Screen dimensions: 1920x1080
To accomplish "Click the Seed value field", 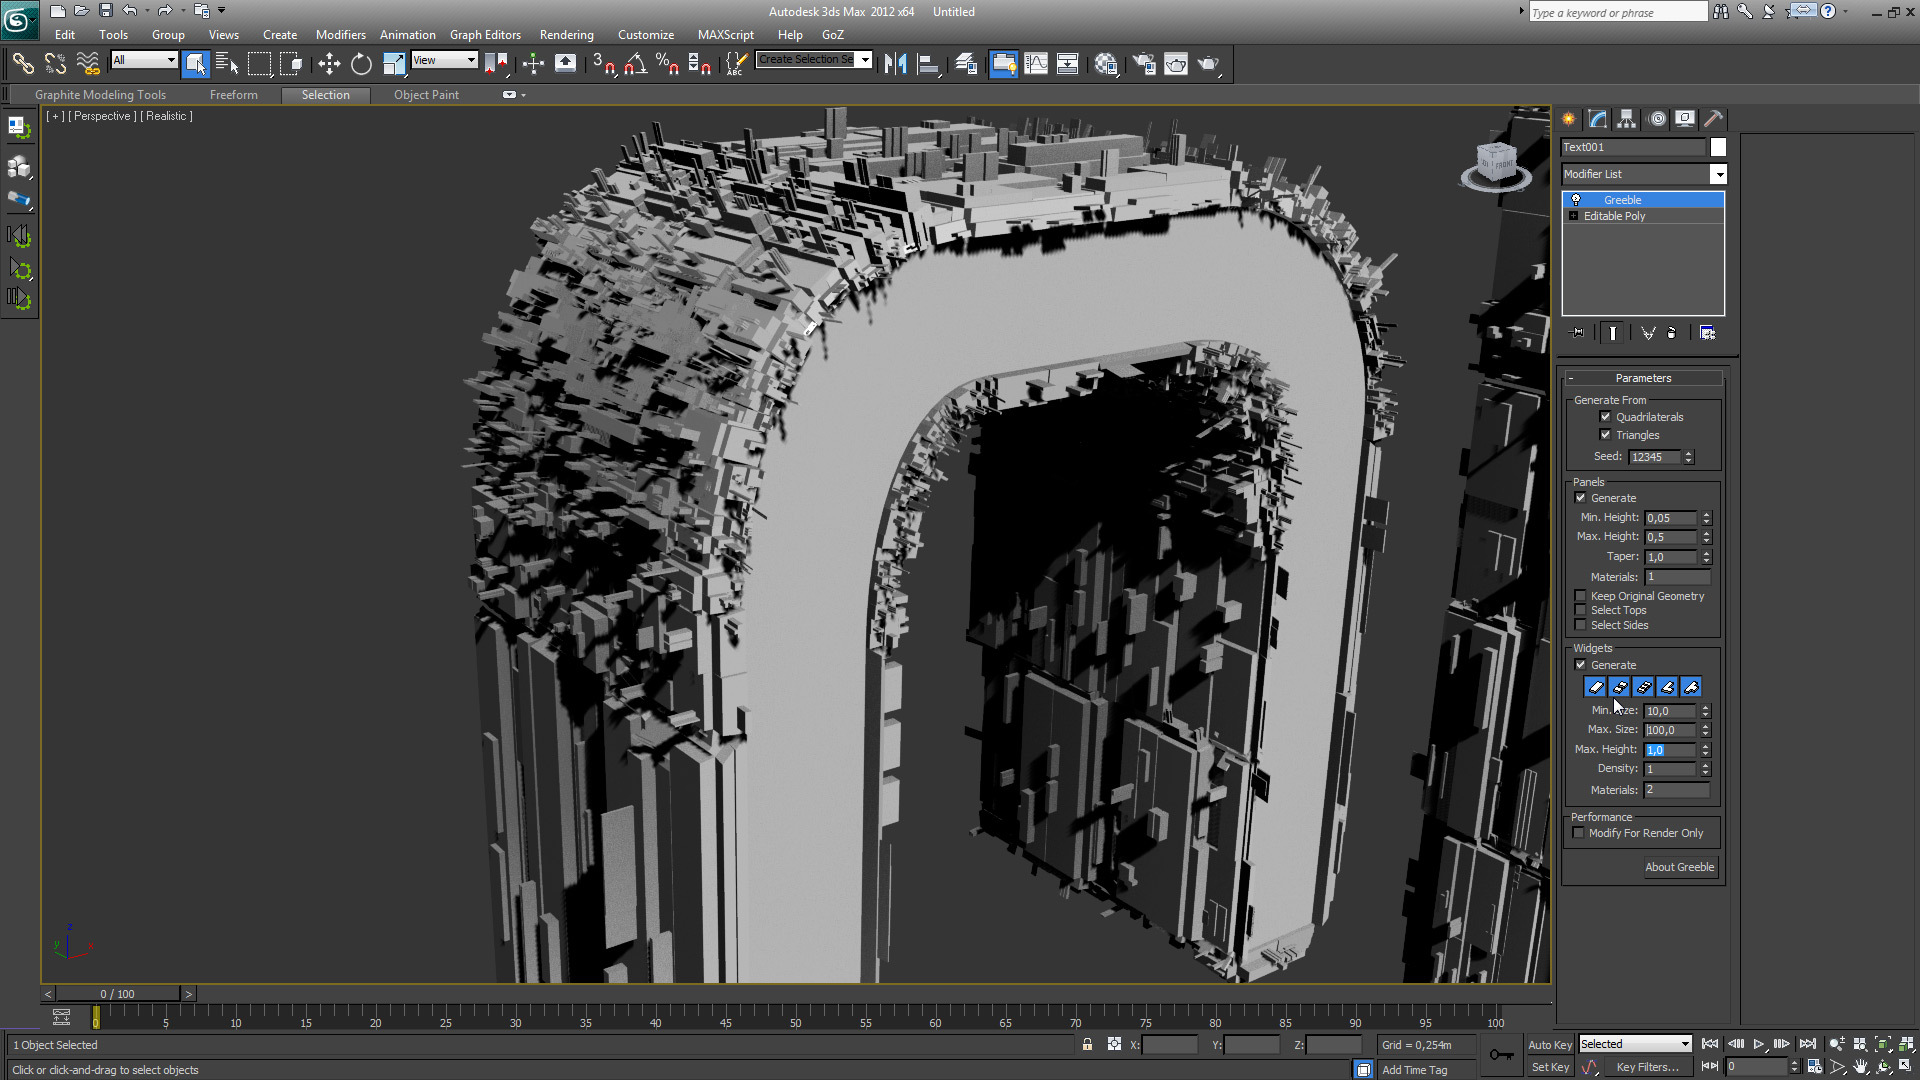I will click(1654, 457).
